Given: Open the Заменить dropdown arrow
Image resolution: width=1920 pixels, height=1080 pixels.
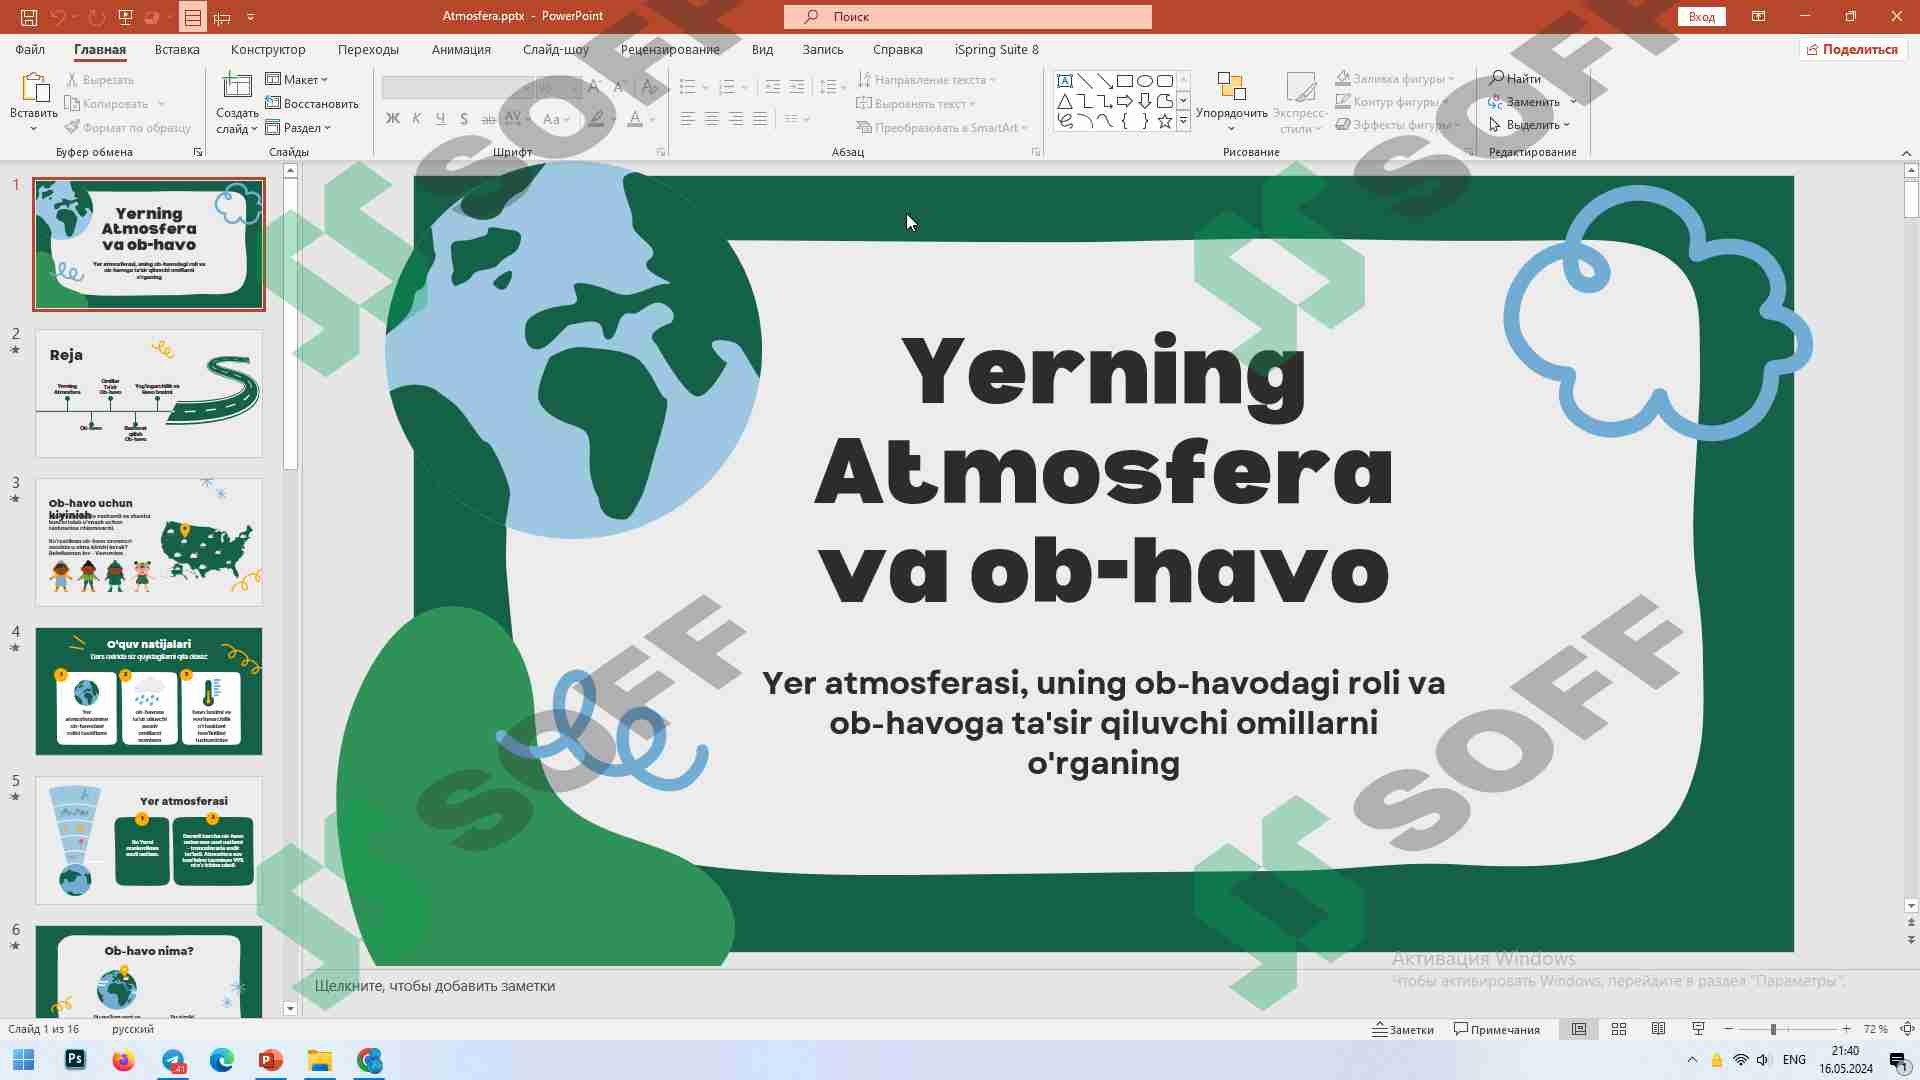Looking at the screenshot, I should tap(1573, 102).
